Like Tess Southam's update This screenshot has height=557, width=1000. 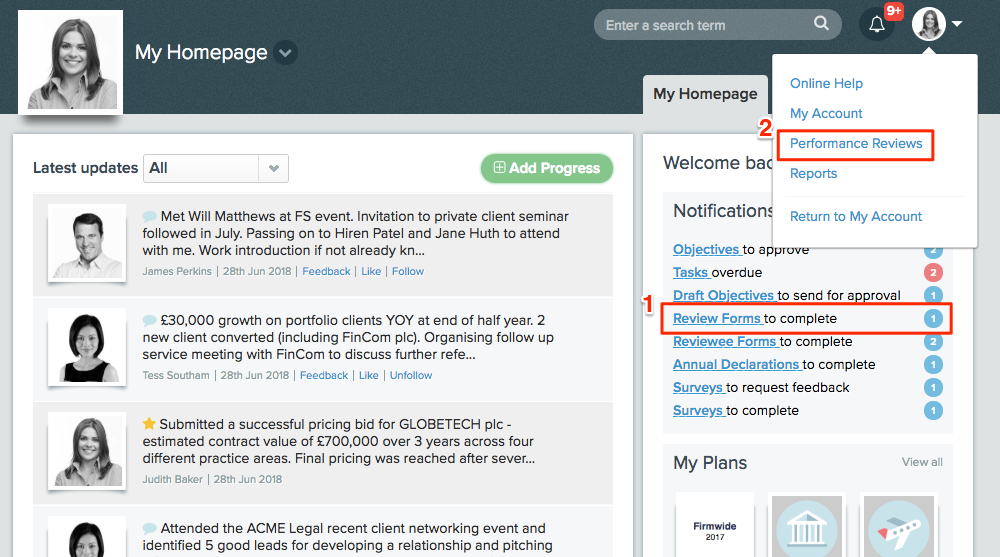click(369, 375)
